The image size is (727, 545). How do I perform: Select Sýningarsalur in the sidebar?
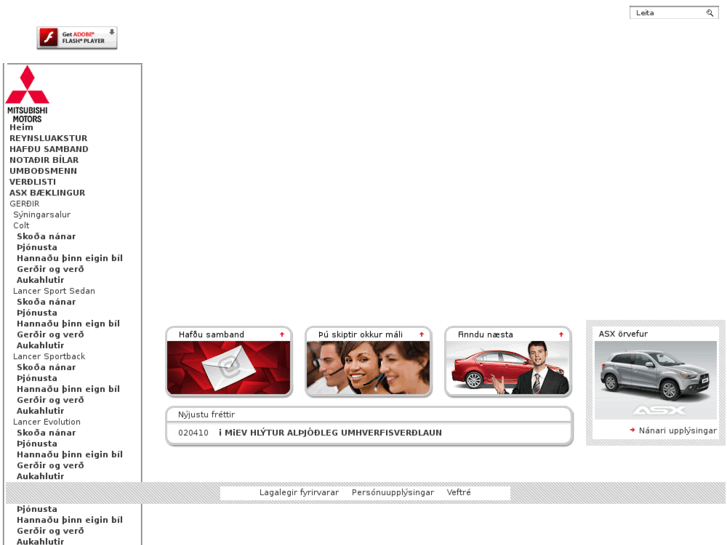point(42,215)
